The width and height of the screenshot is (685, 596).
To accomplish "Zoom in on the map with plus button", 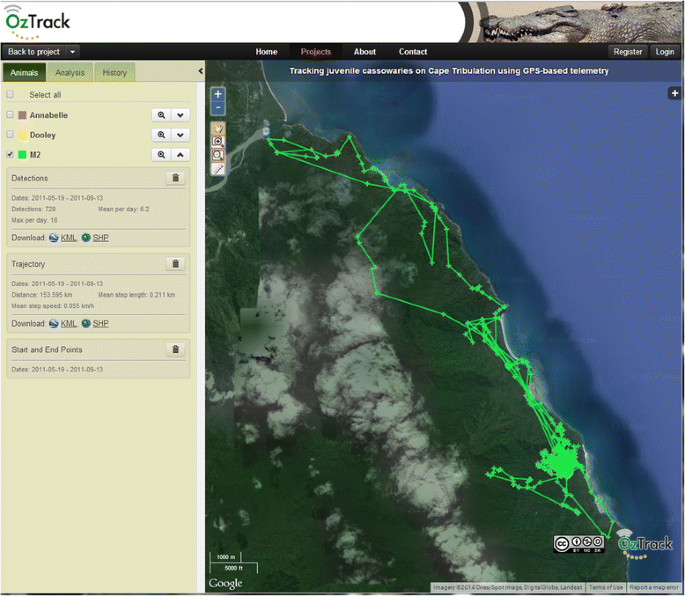I will [218, 94].
